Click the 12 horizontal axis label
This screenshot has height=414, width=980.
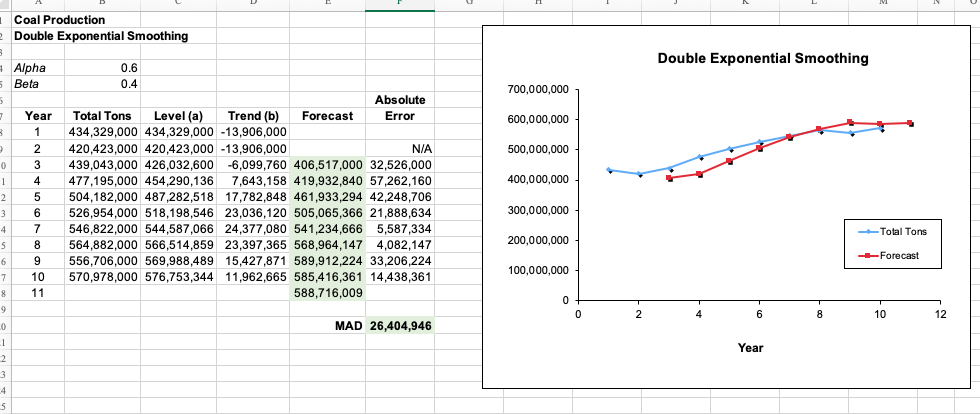941,313
